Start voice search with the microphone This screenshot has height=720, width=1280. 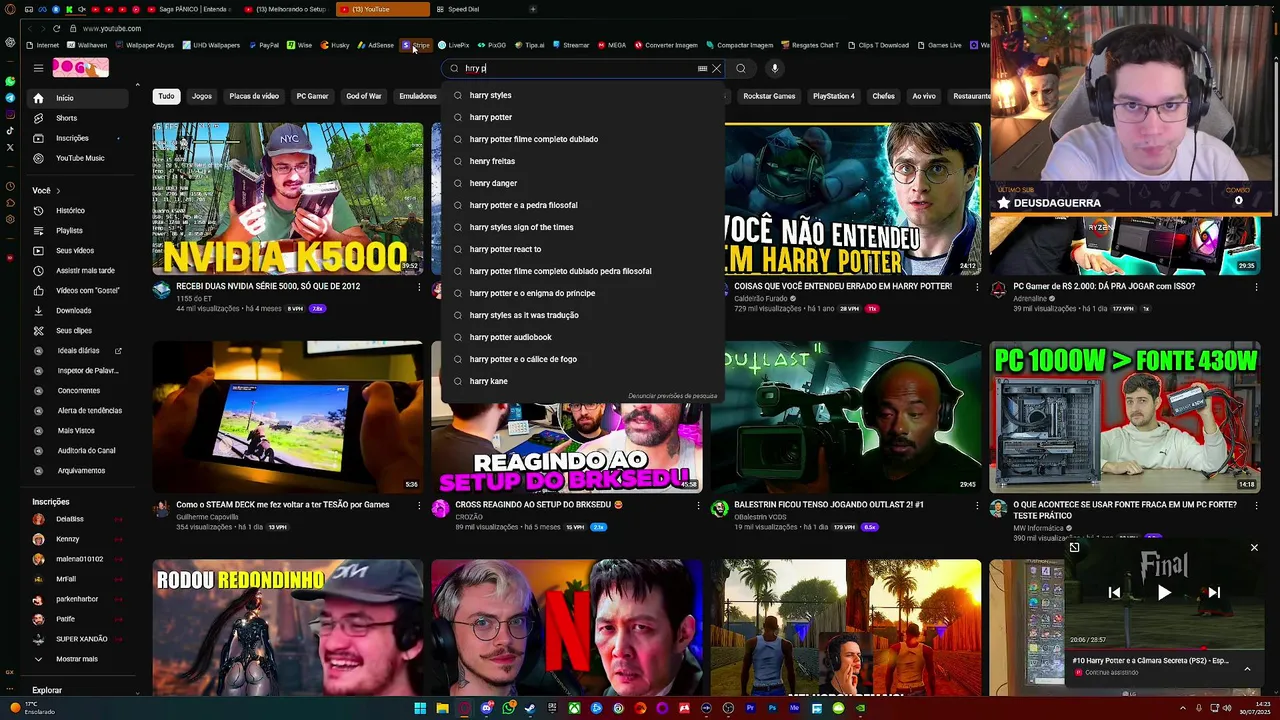pos(774,69)
